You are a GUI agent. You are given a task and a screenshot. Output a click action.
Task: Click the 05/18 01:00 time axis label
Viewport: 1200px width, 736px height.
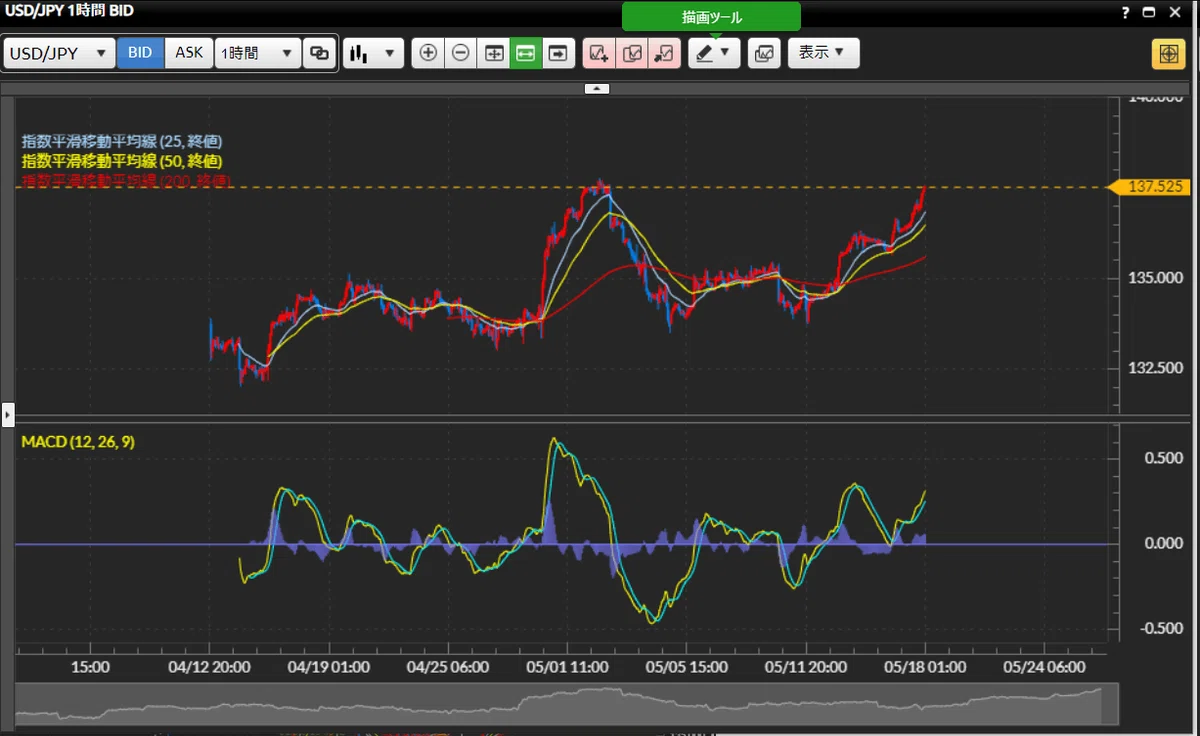pyautogui.click(x=924, y=666)
